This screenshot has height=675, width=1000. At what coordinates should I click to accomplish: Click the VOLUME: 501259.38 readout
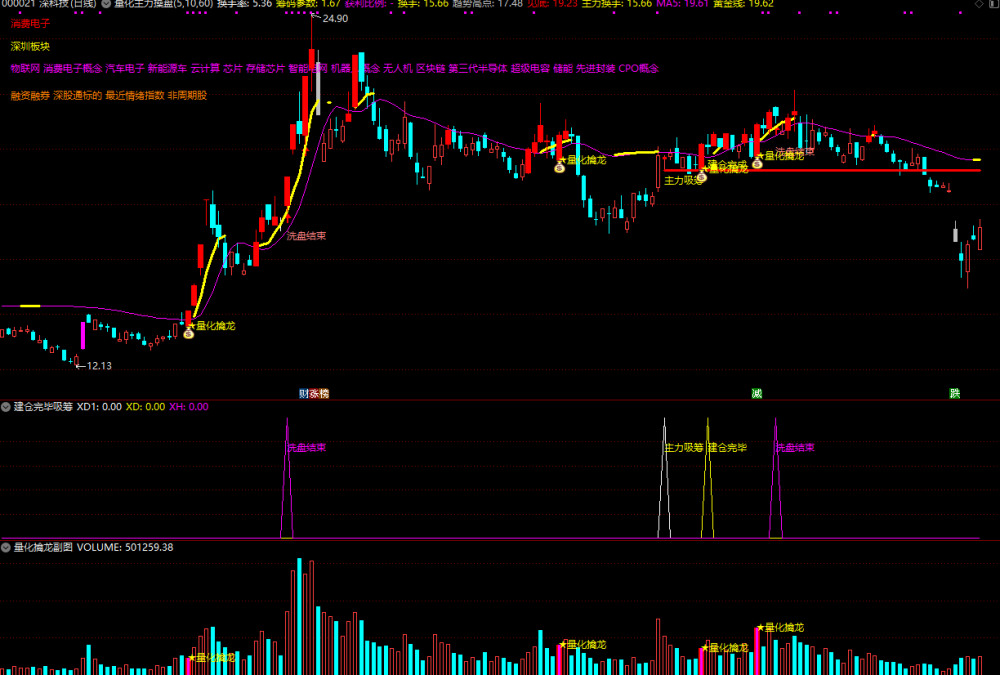point(125,547)
